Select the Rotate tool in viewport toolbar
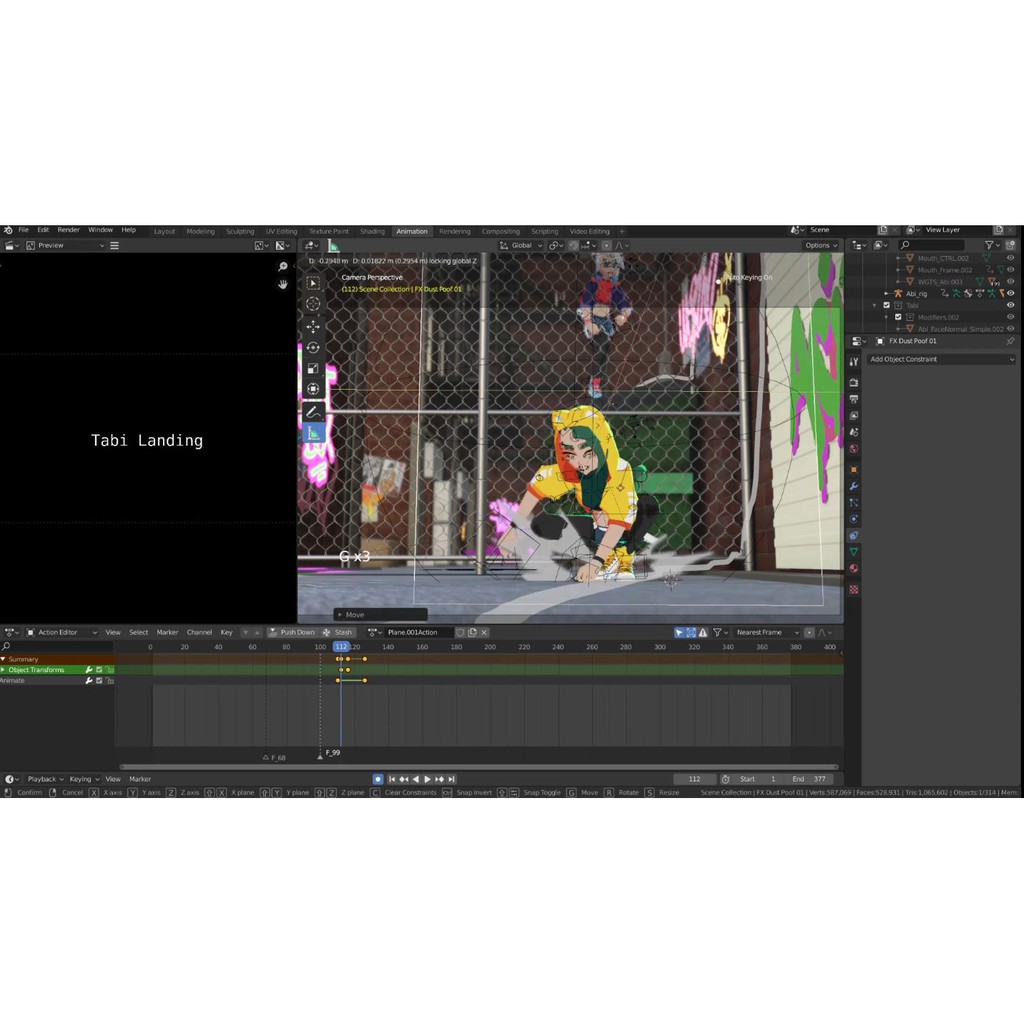 (313, 347)
